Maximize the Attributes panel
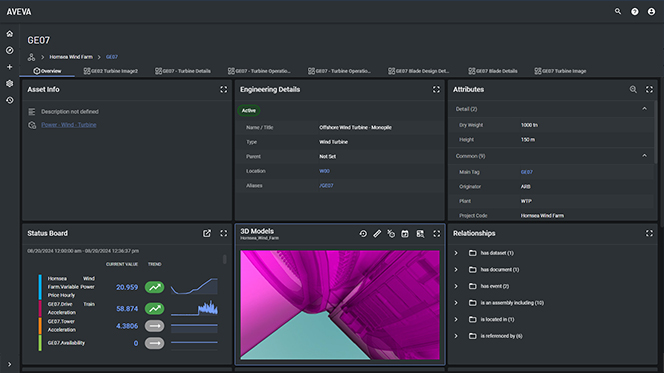Image resolution: width=664 pixels, height=373 pixels. [649, 89]
